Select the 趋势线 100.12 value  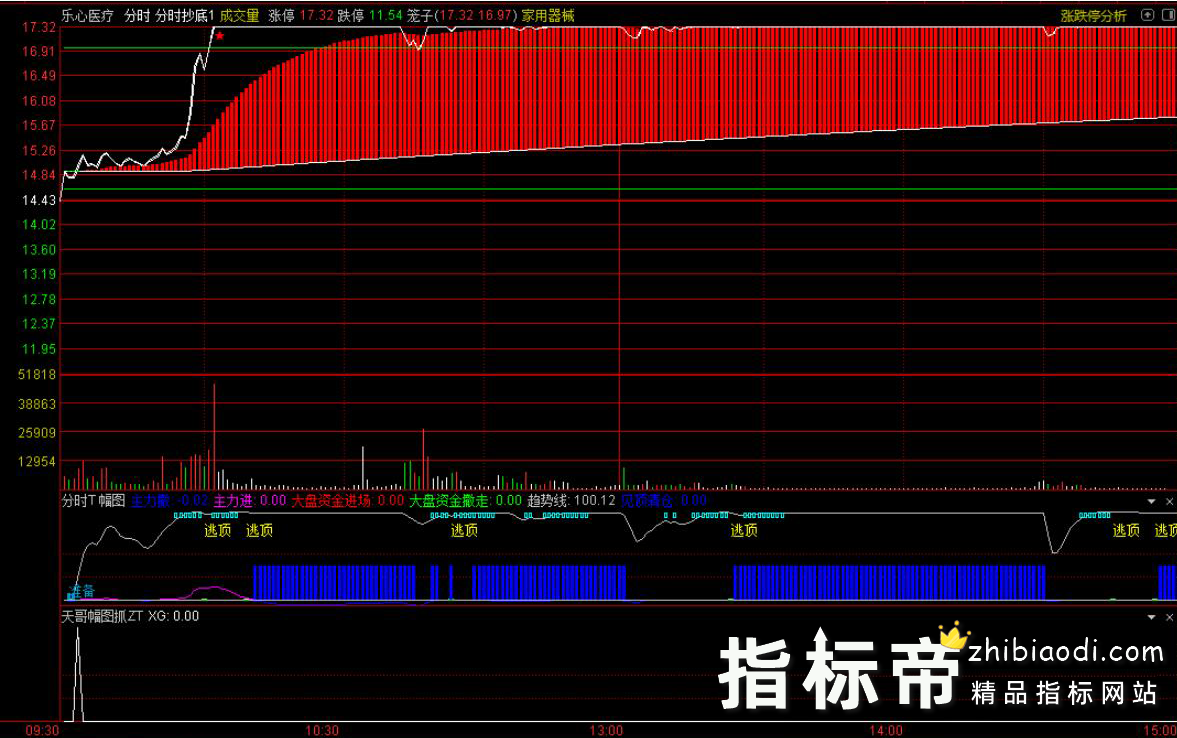pyautogui.click(x=571, y=501)
